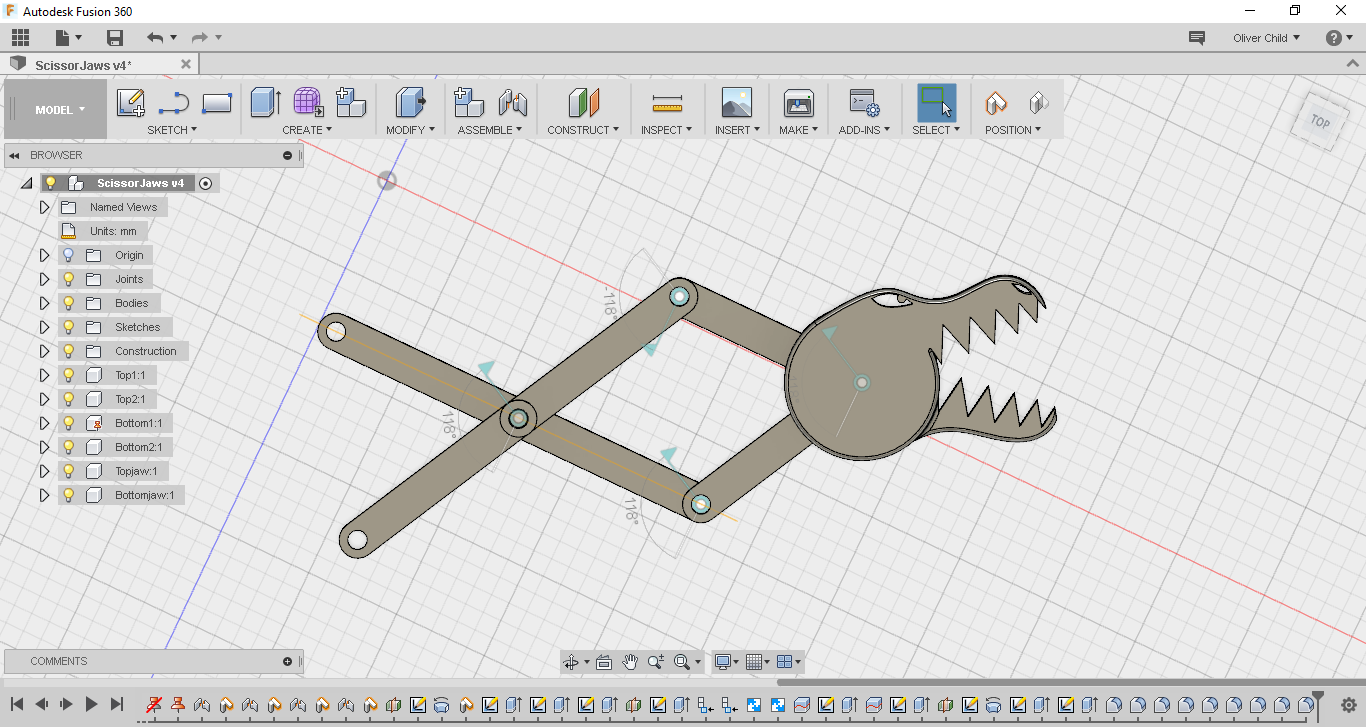The width and height of the screenshot is (1366, 727).
Task: Toggle visibility bulb for Bottomjaw:1 component
Action: pyautogui.click(x=67, y=494)
